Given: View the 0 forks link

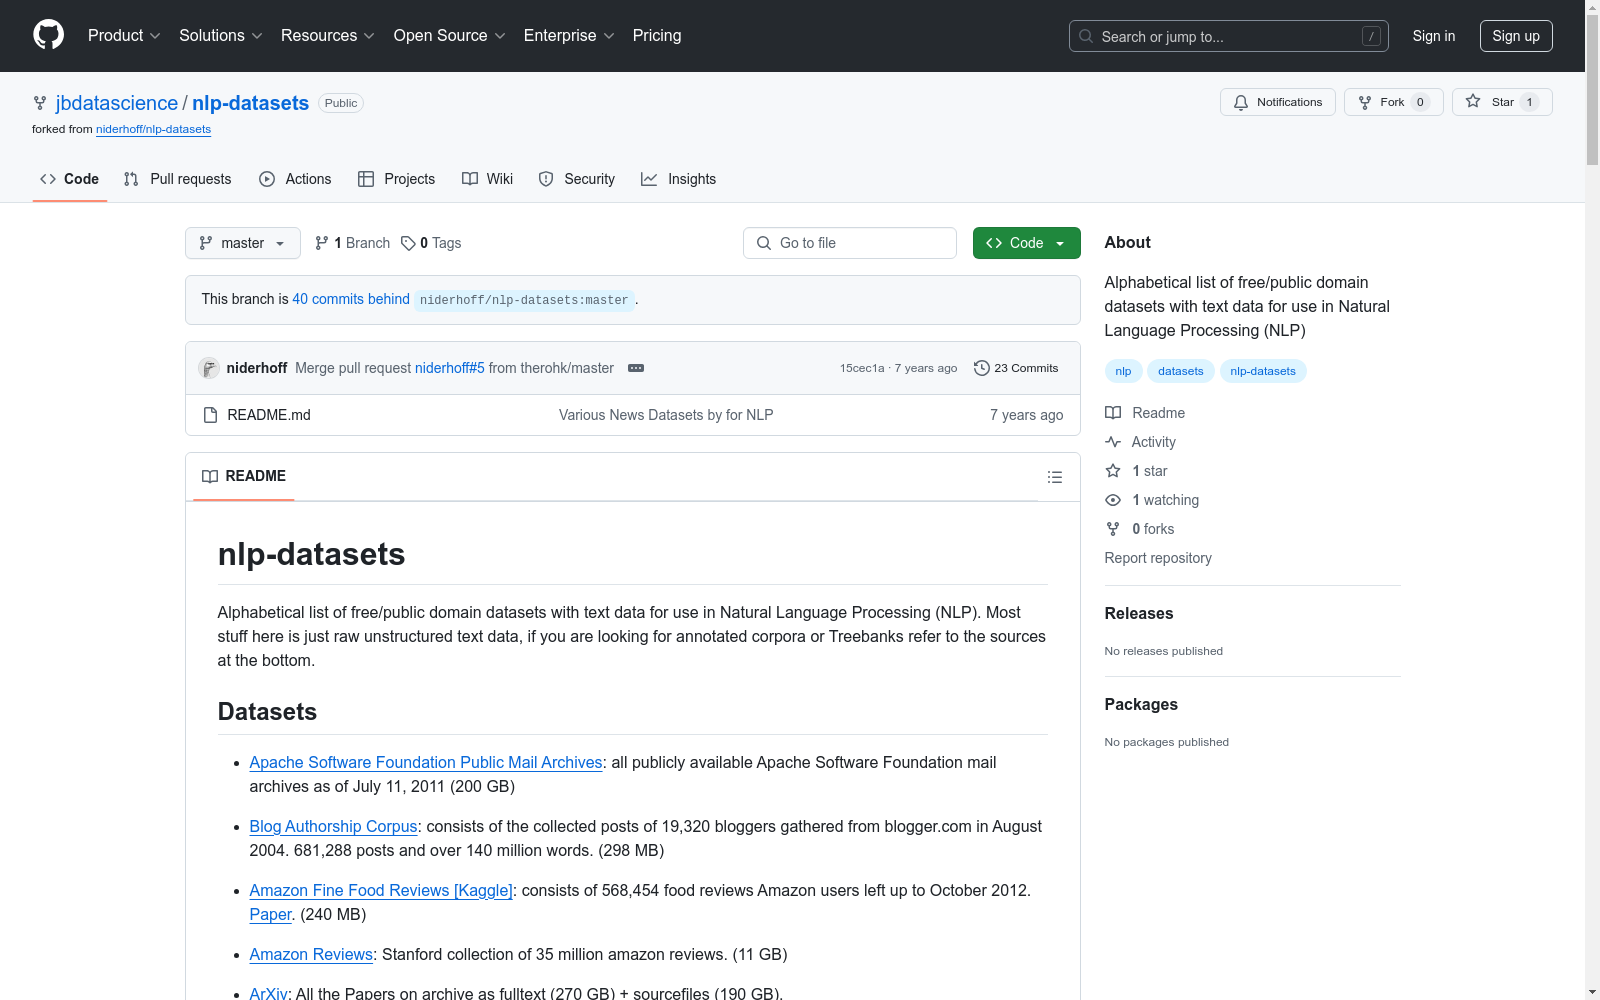Looking at the screenshot, I should point(1140,529).
